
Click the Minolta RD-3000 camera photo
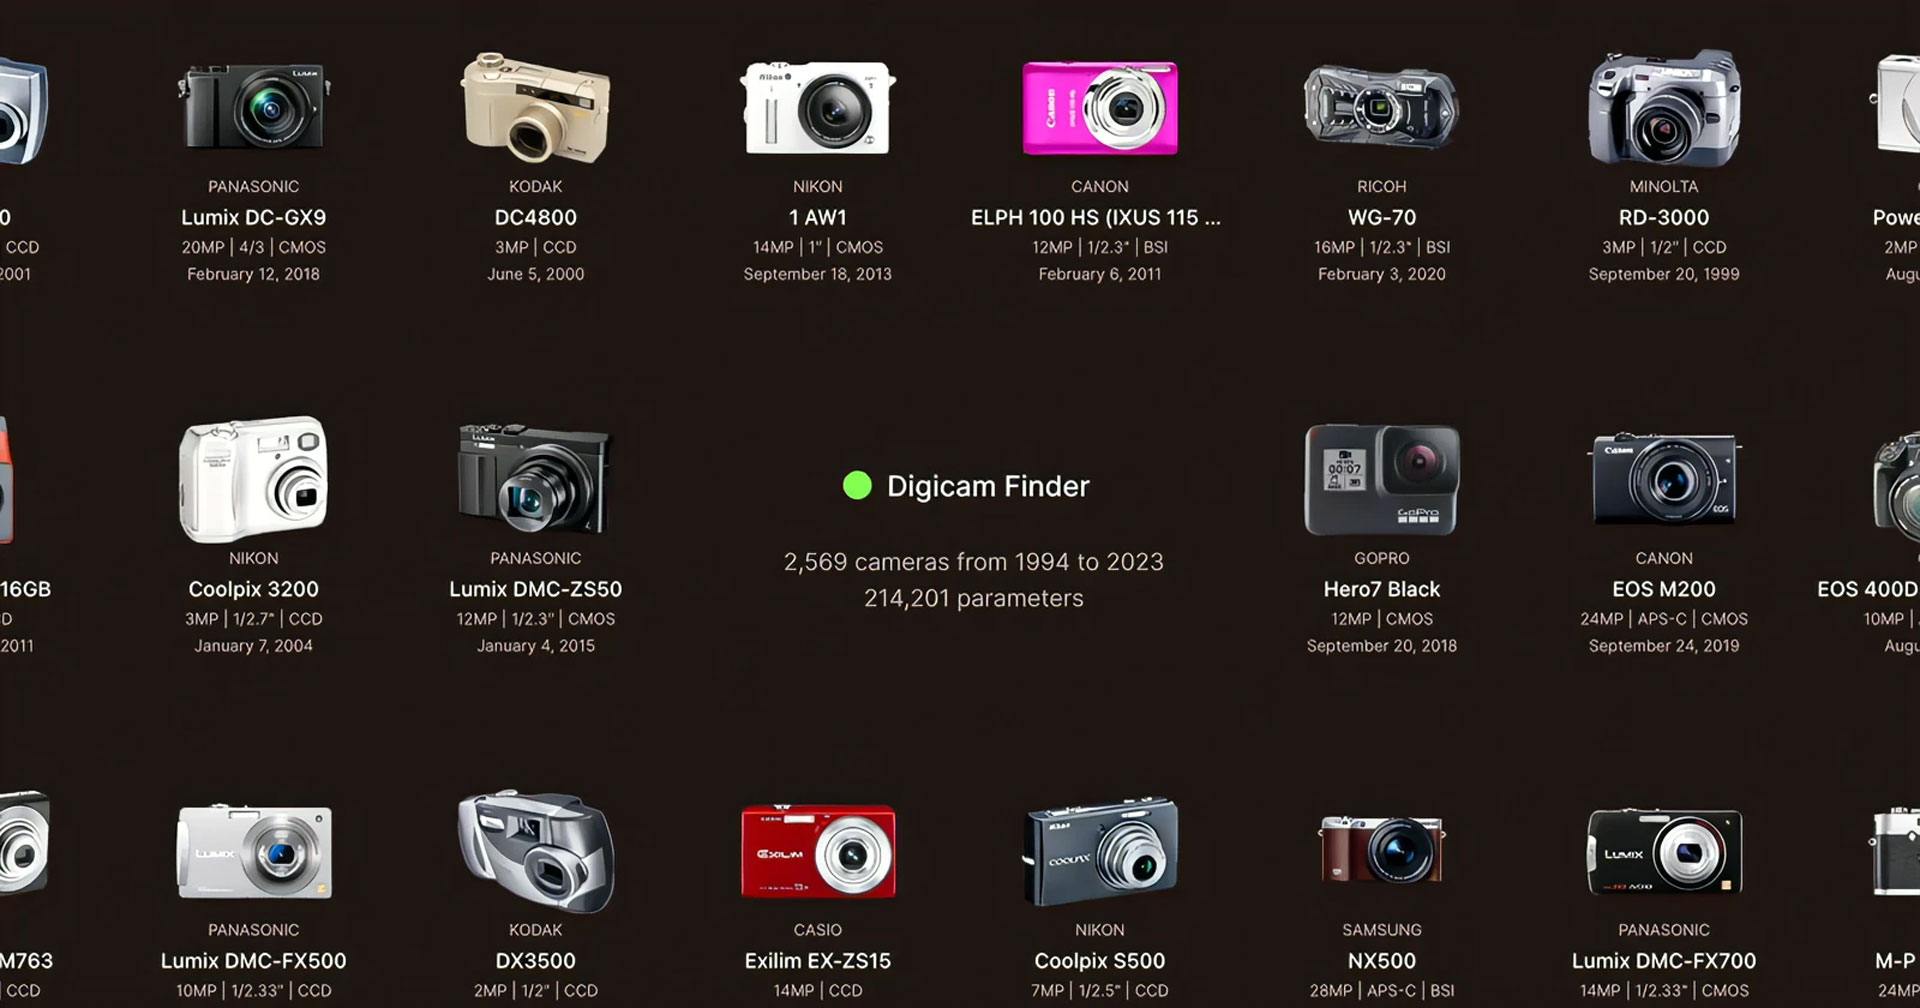tap(1664, 108)
